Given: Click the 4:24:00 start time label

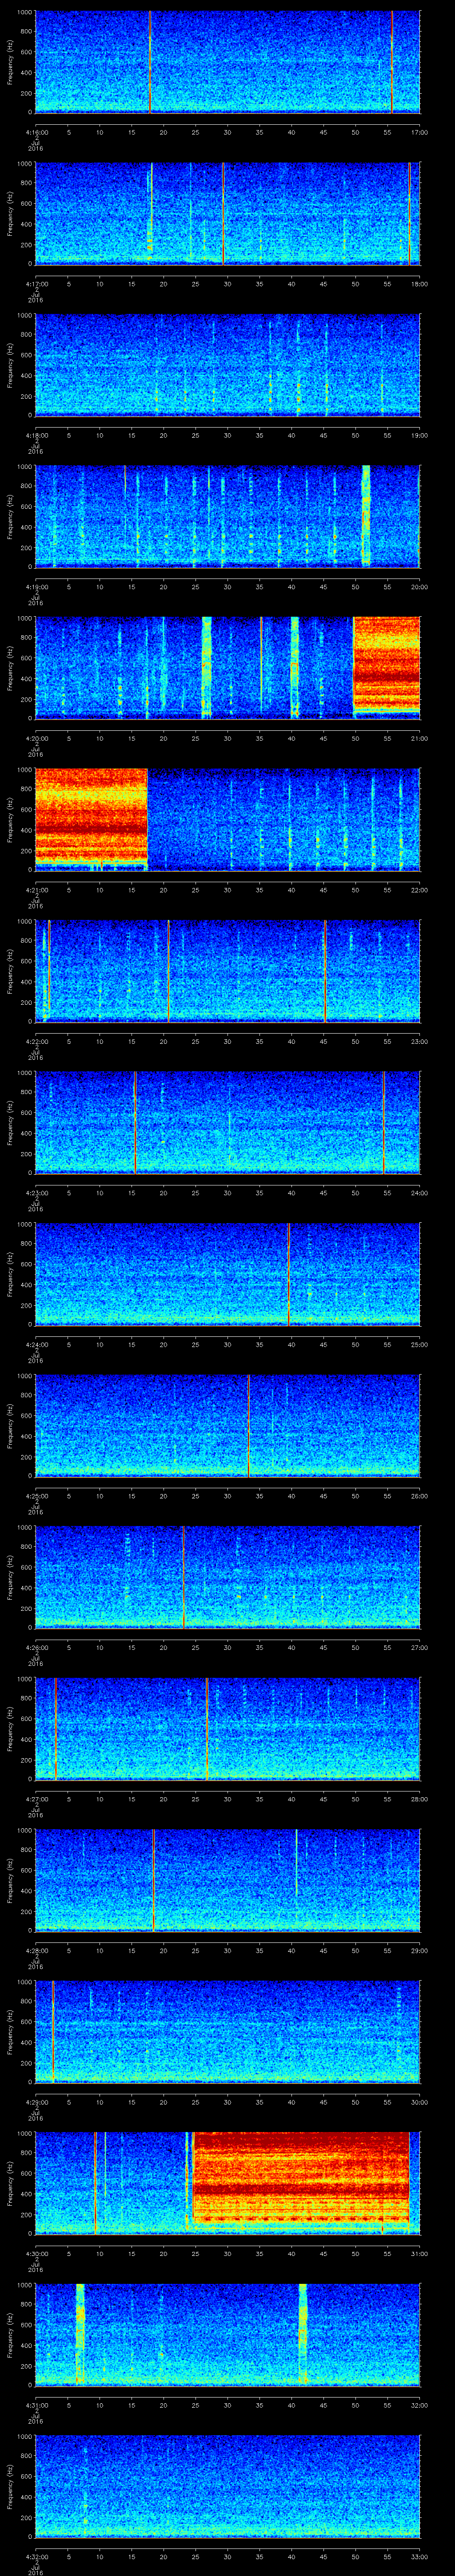Looking at the screenshot, I should [37, 1344].
